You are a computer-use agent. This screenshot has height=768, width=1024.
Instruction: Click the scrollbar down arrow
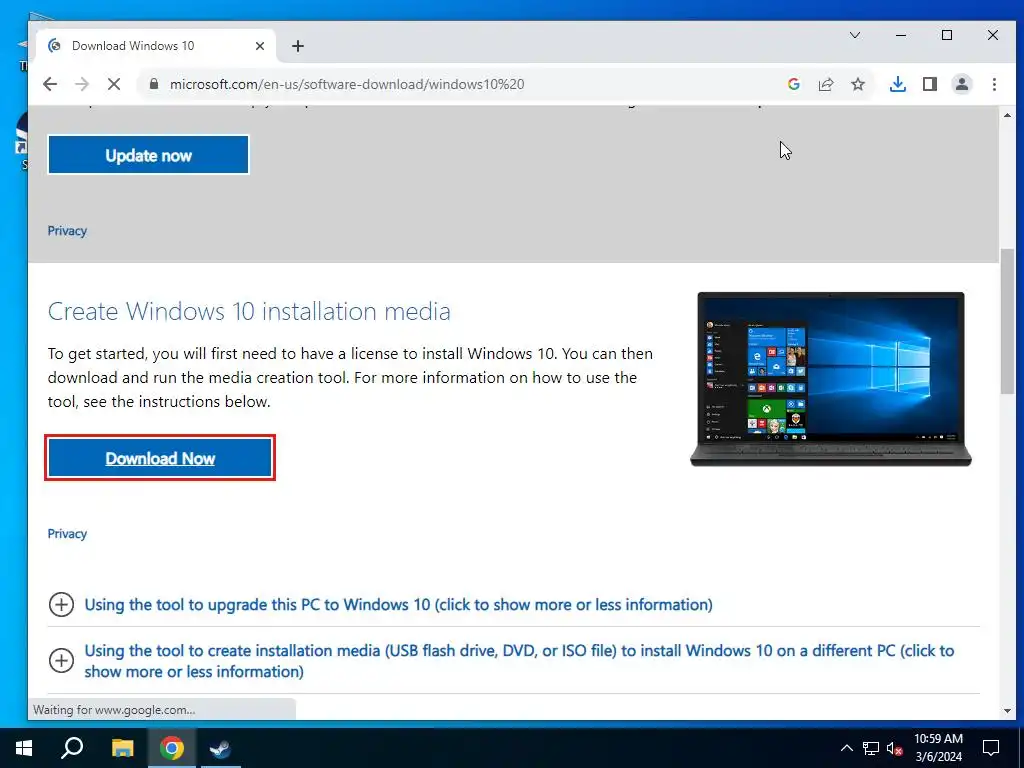1007,711
